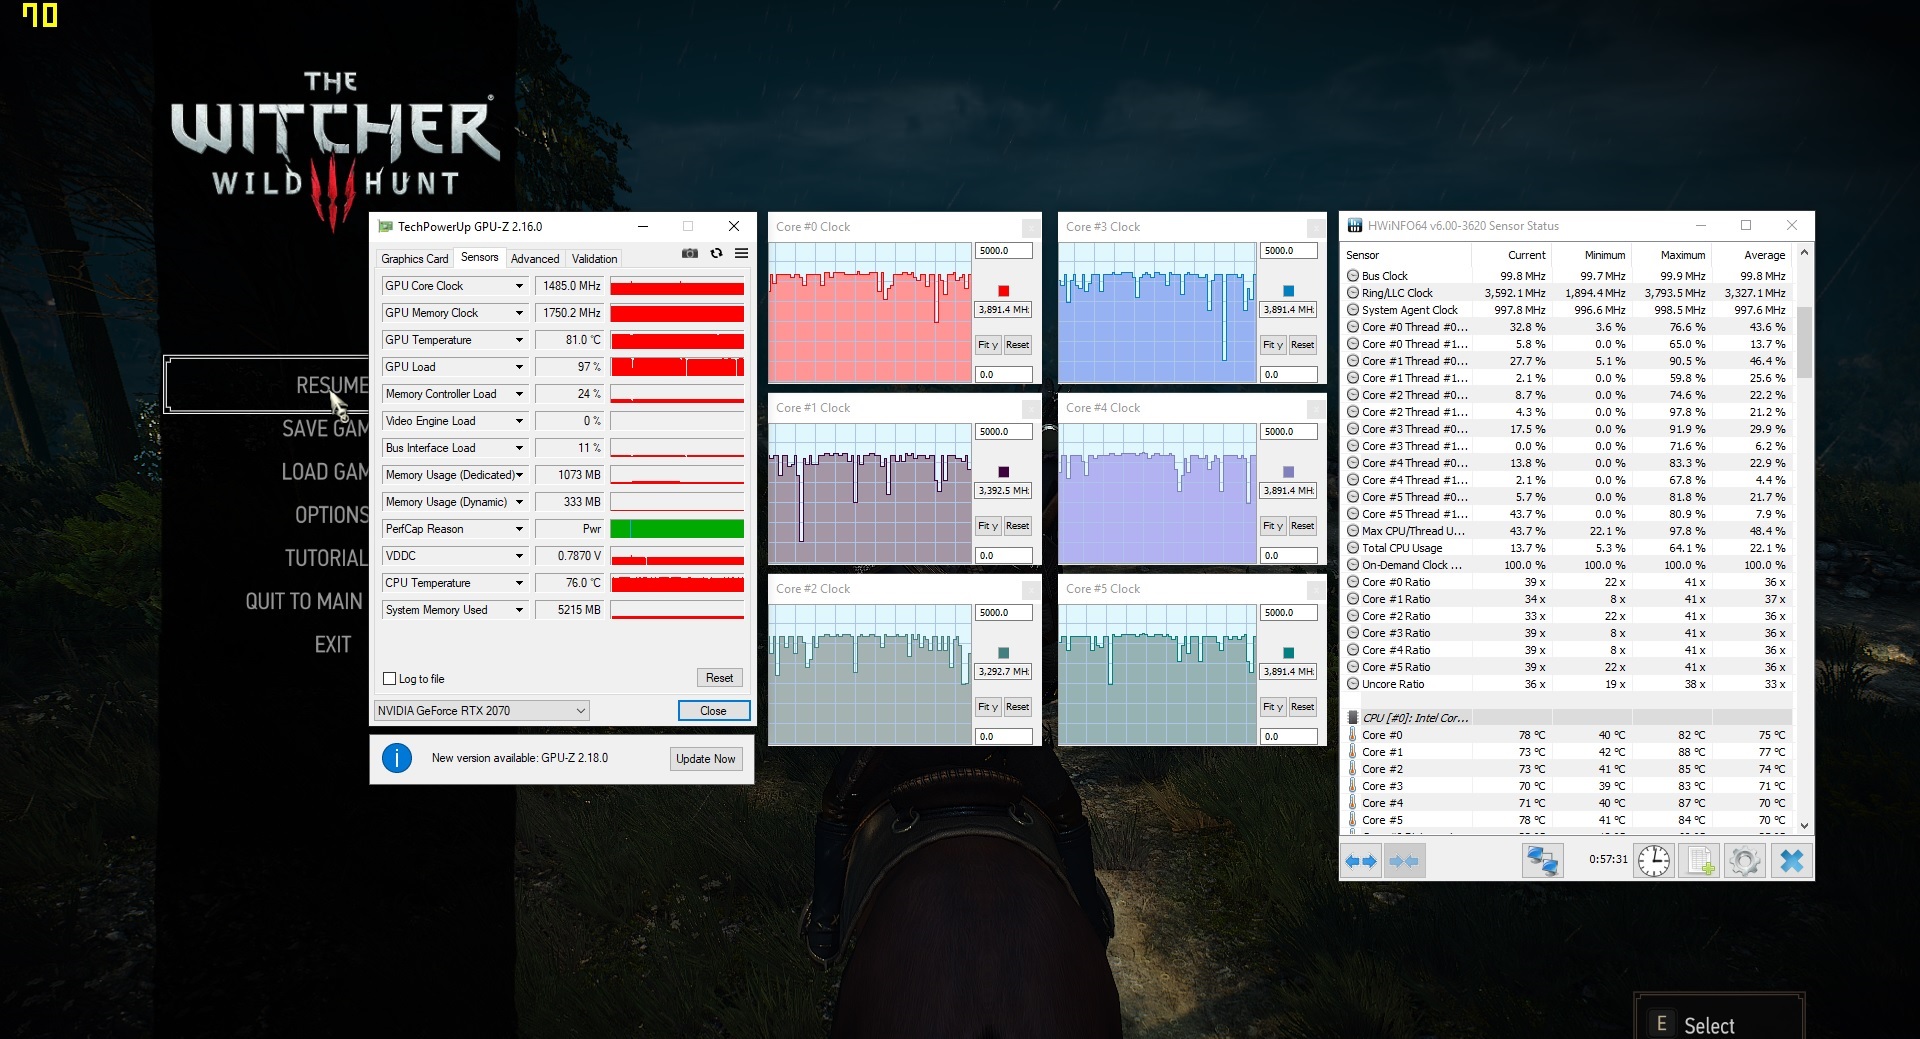Open VDDC sensor dropdown
The width and height of the screenshot is (1920, 1039).
coord(519,556)
